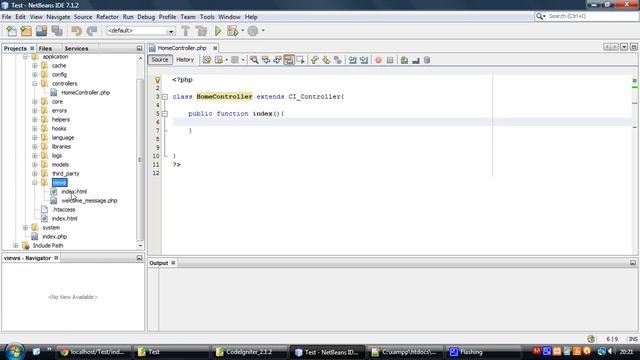This screenshot has height=360, width=640.
Task: Click the Find Previous Occurrence icon
Action: click(x=266, y=60)
